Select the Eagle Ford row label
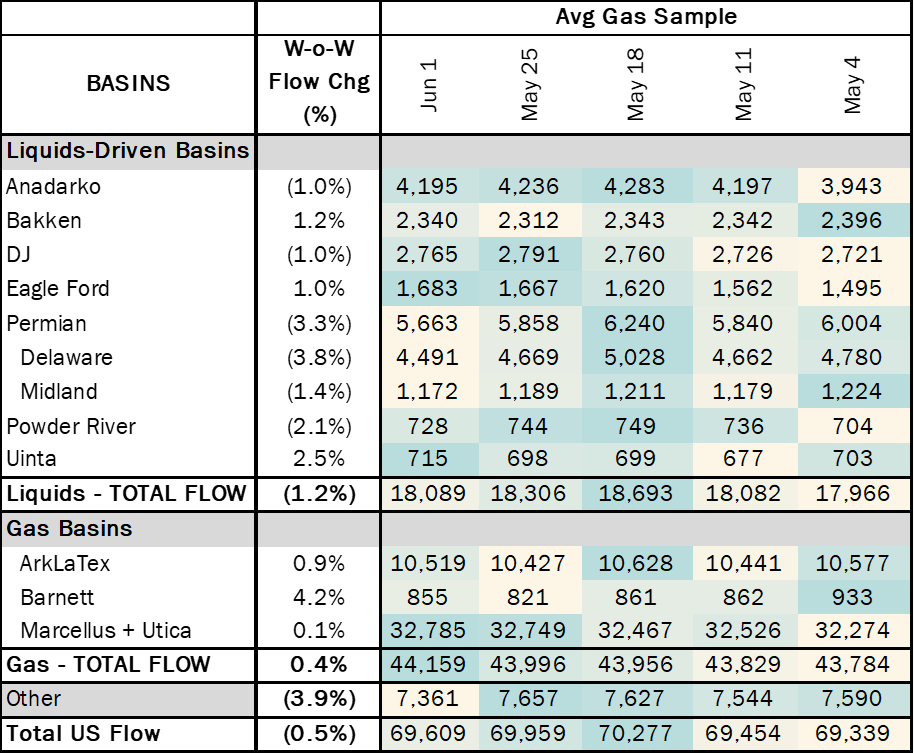Screen dimensions: 914x754 (x=58, y=289)
